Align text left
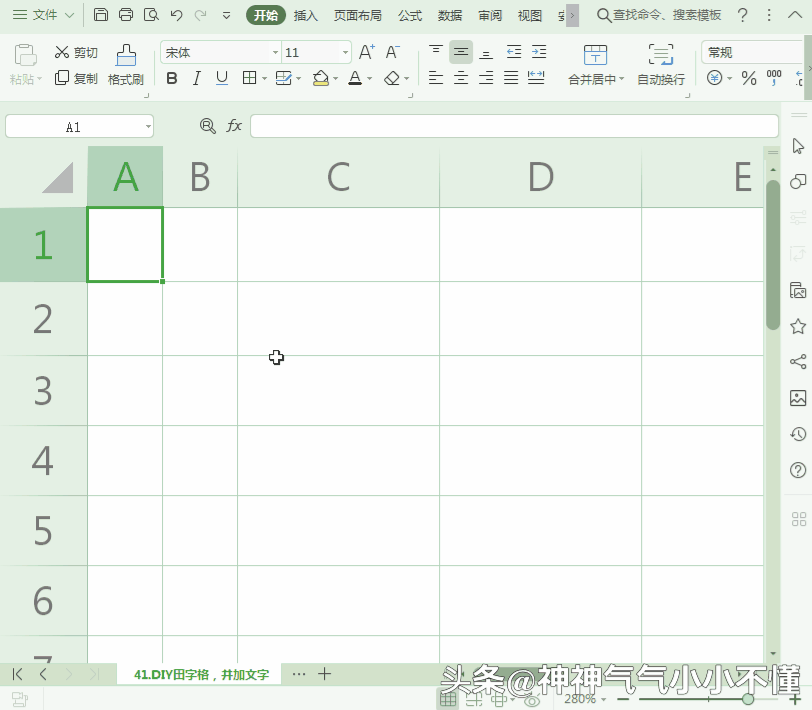This screenshot has width=812, height=710. (x=436, y=78)
